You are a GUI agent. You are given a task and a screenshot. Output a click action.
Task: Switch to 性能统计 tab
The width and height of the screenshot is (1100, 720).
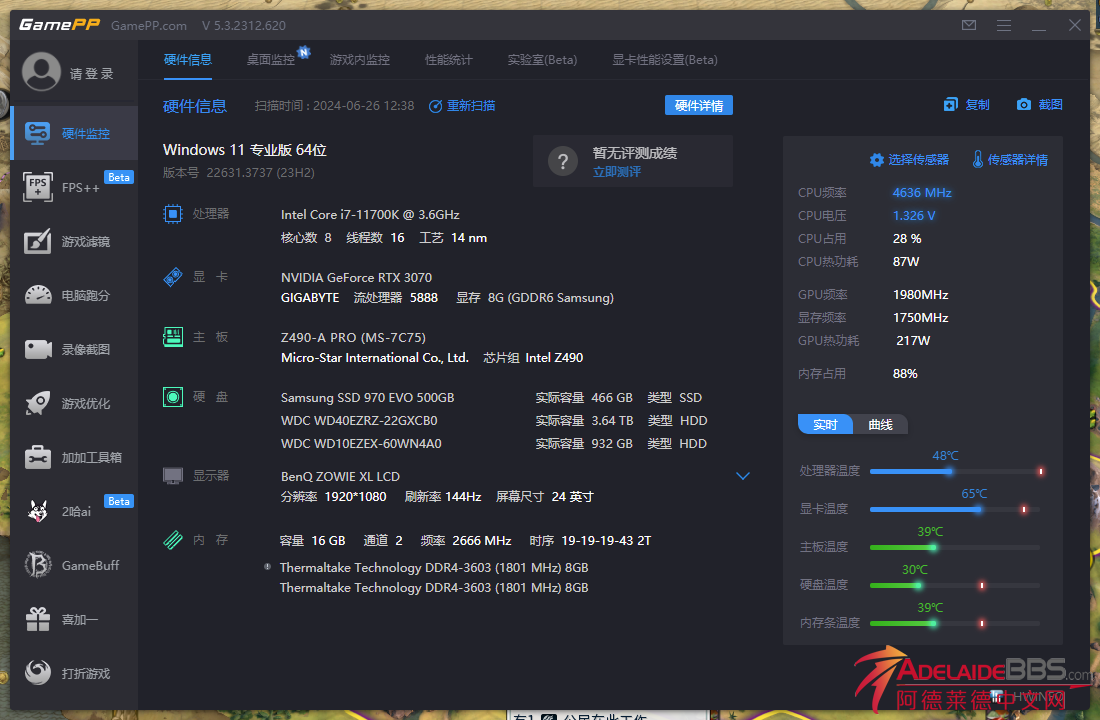(448, 60)
